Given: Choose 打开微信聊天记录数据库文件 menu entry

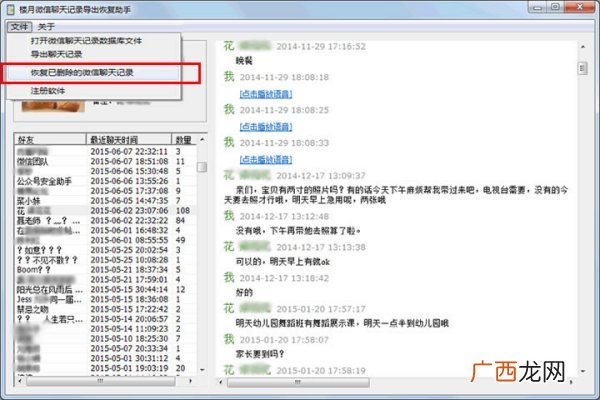Looking at the screenshot, I should pos(86,41).
